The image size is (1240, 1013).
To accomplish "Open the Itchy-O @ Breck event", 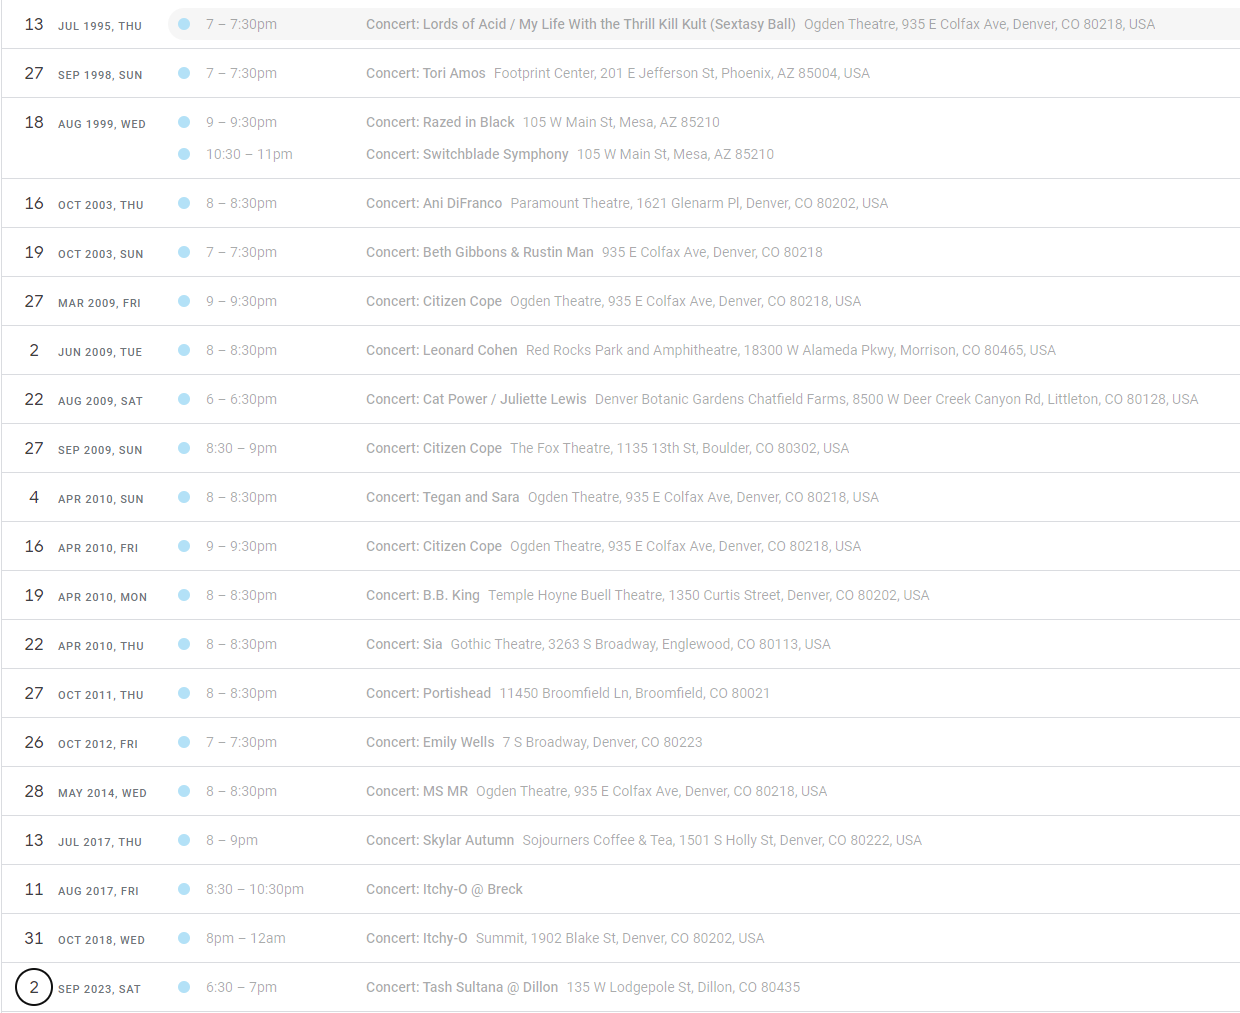I will click(444, 889).
